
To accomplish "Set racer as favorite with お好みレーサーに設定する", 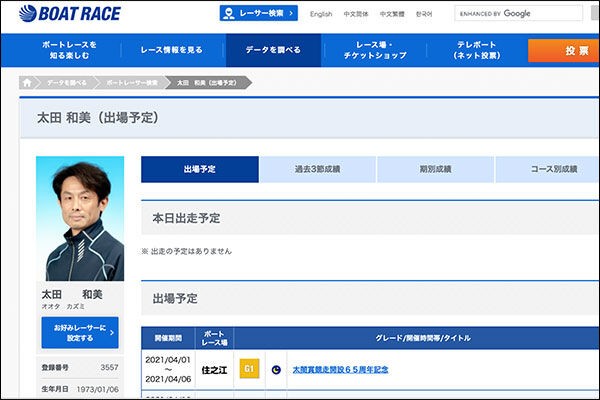I will [x=80, y=333].
